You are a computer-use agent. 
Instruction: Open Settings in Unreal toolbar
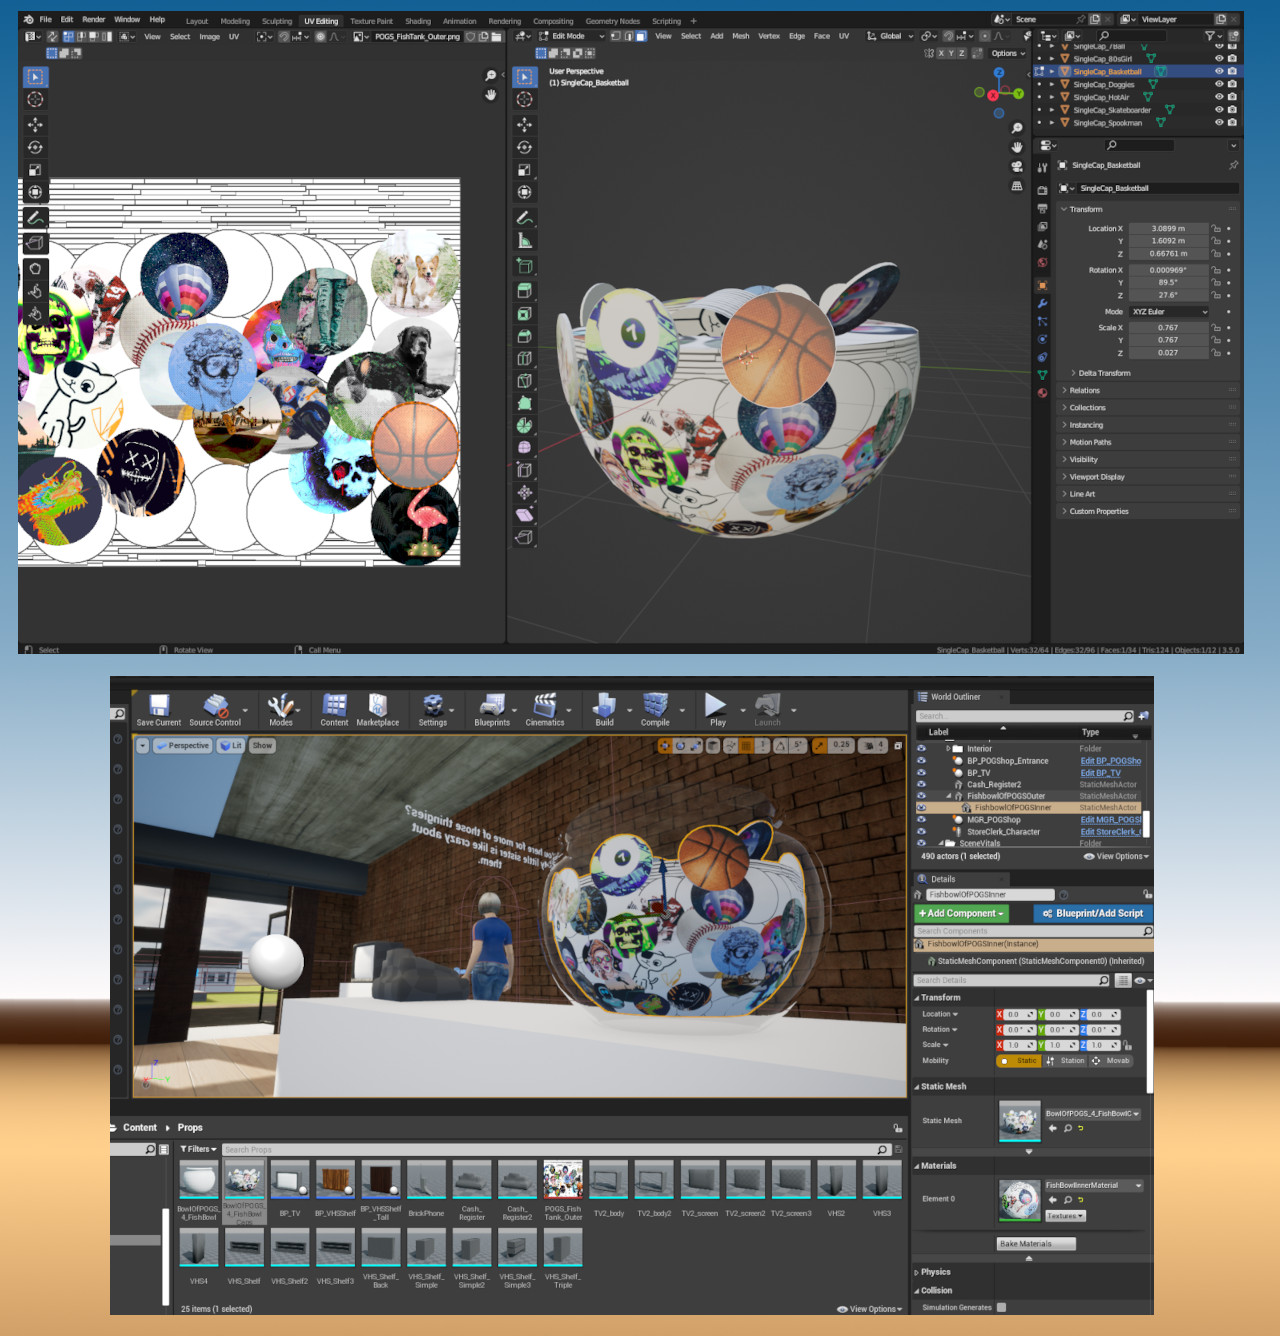pyautogui.click(x=433, y=710)
